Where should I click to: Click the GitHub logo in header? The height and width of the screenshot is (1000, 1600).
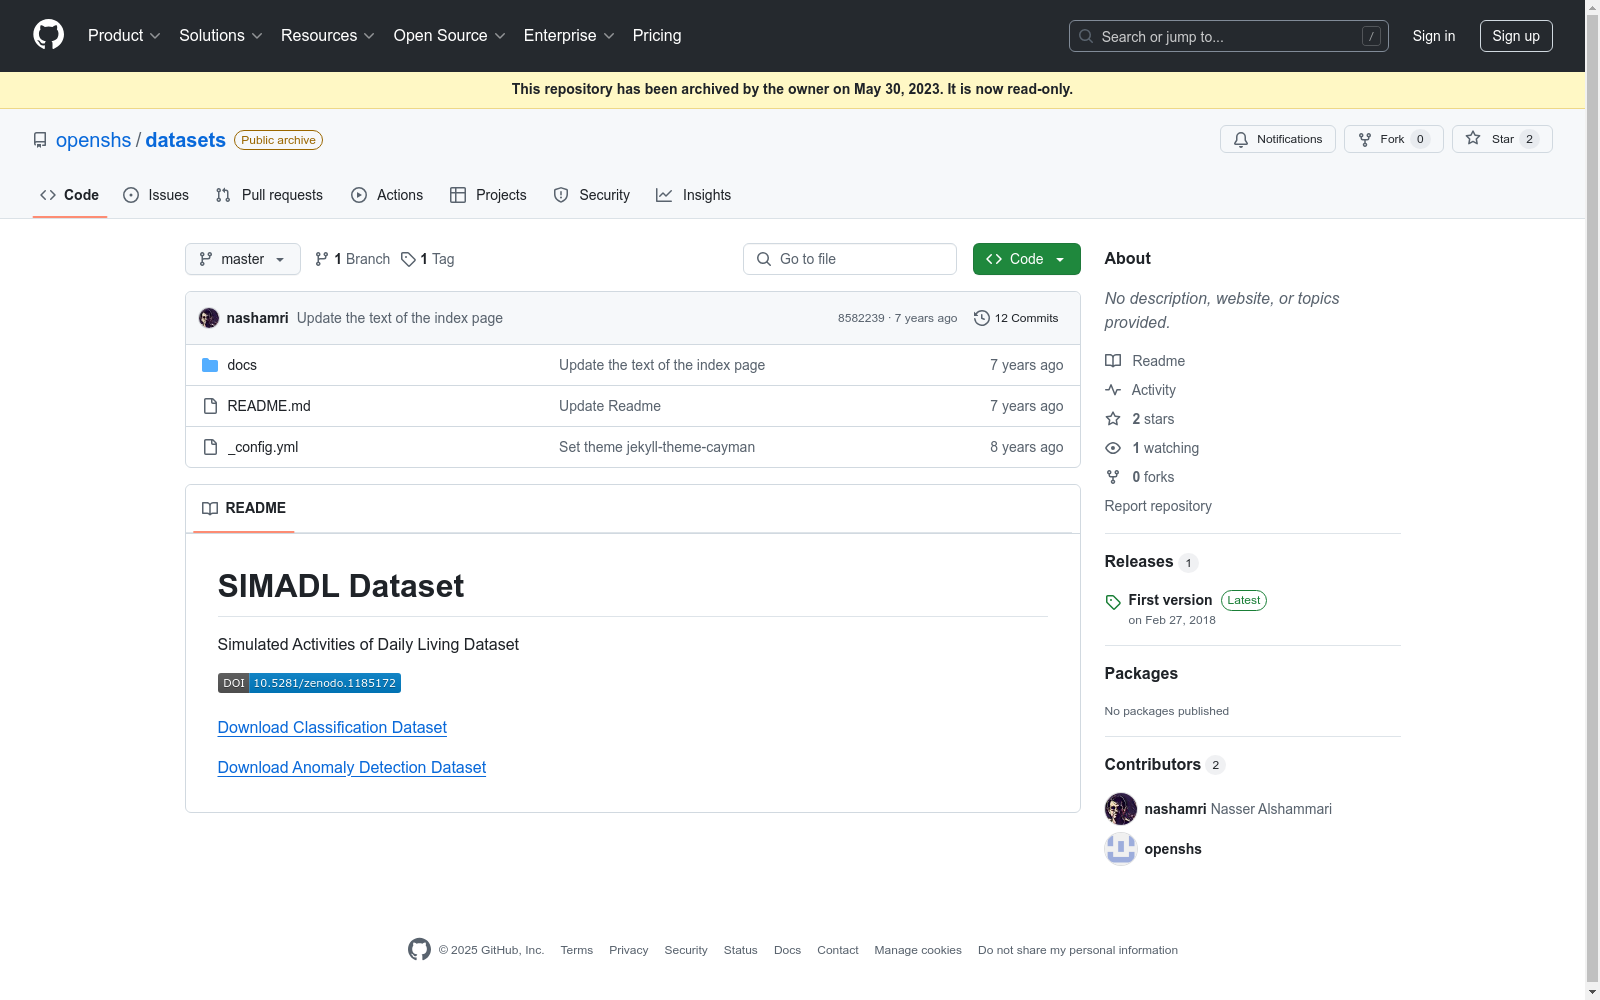(48, 35)
